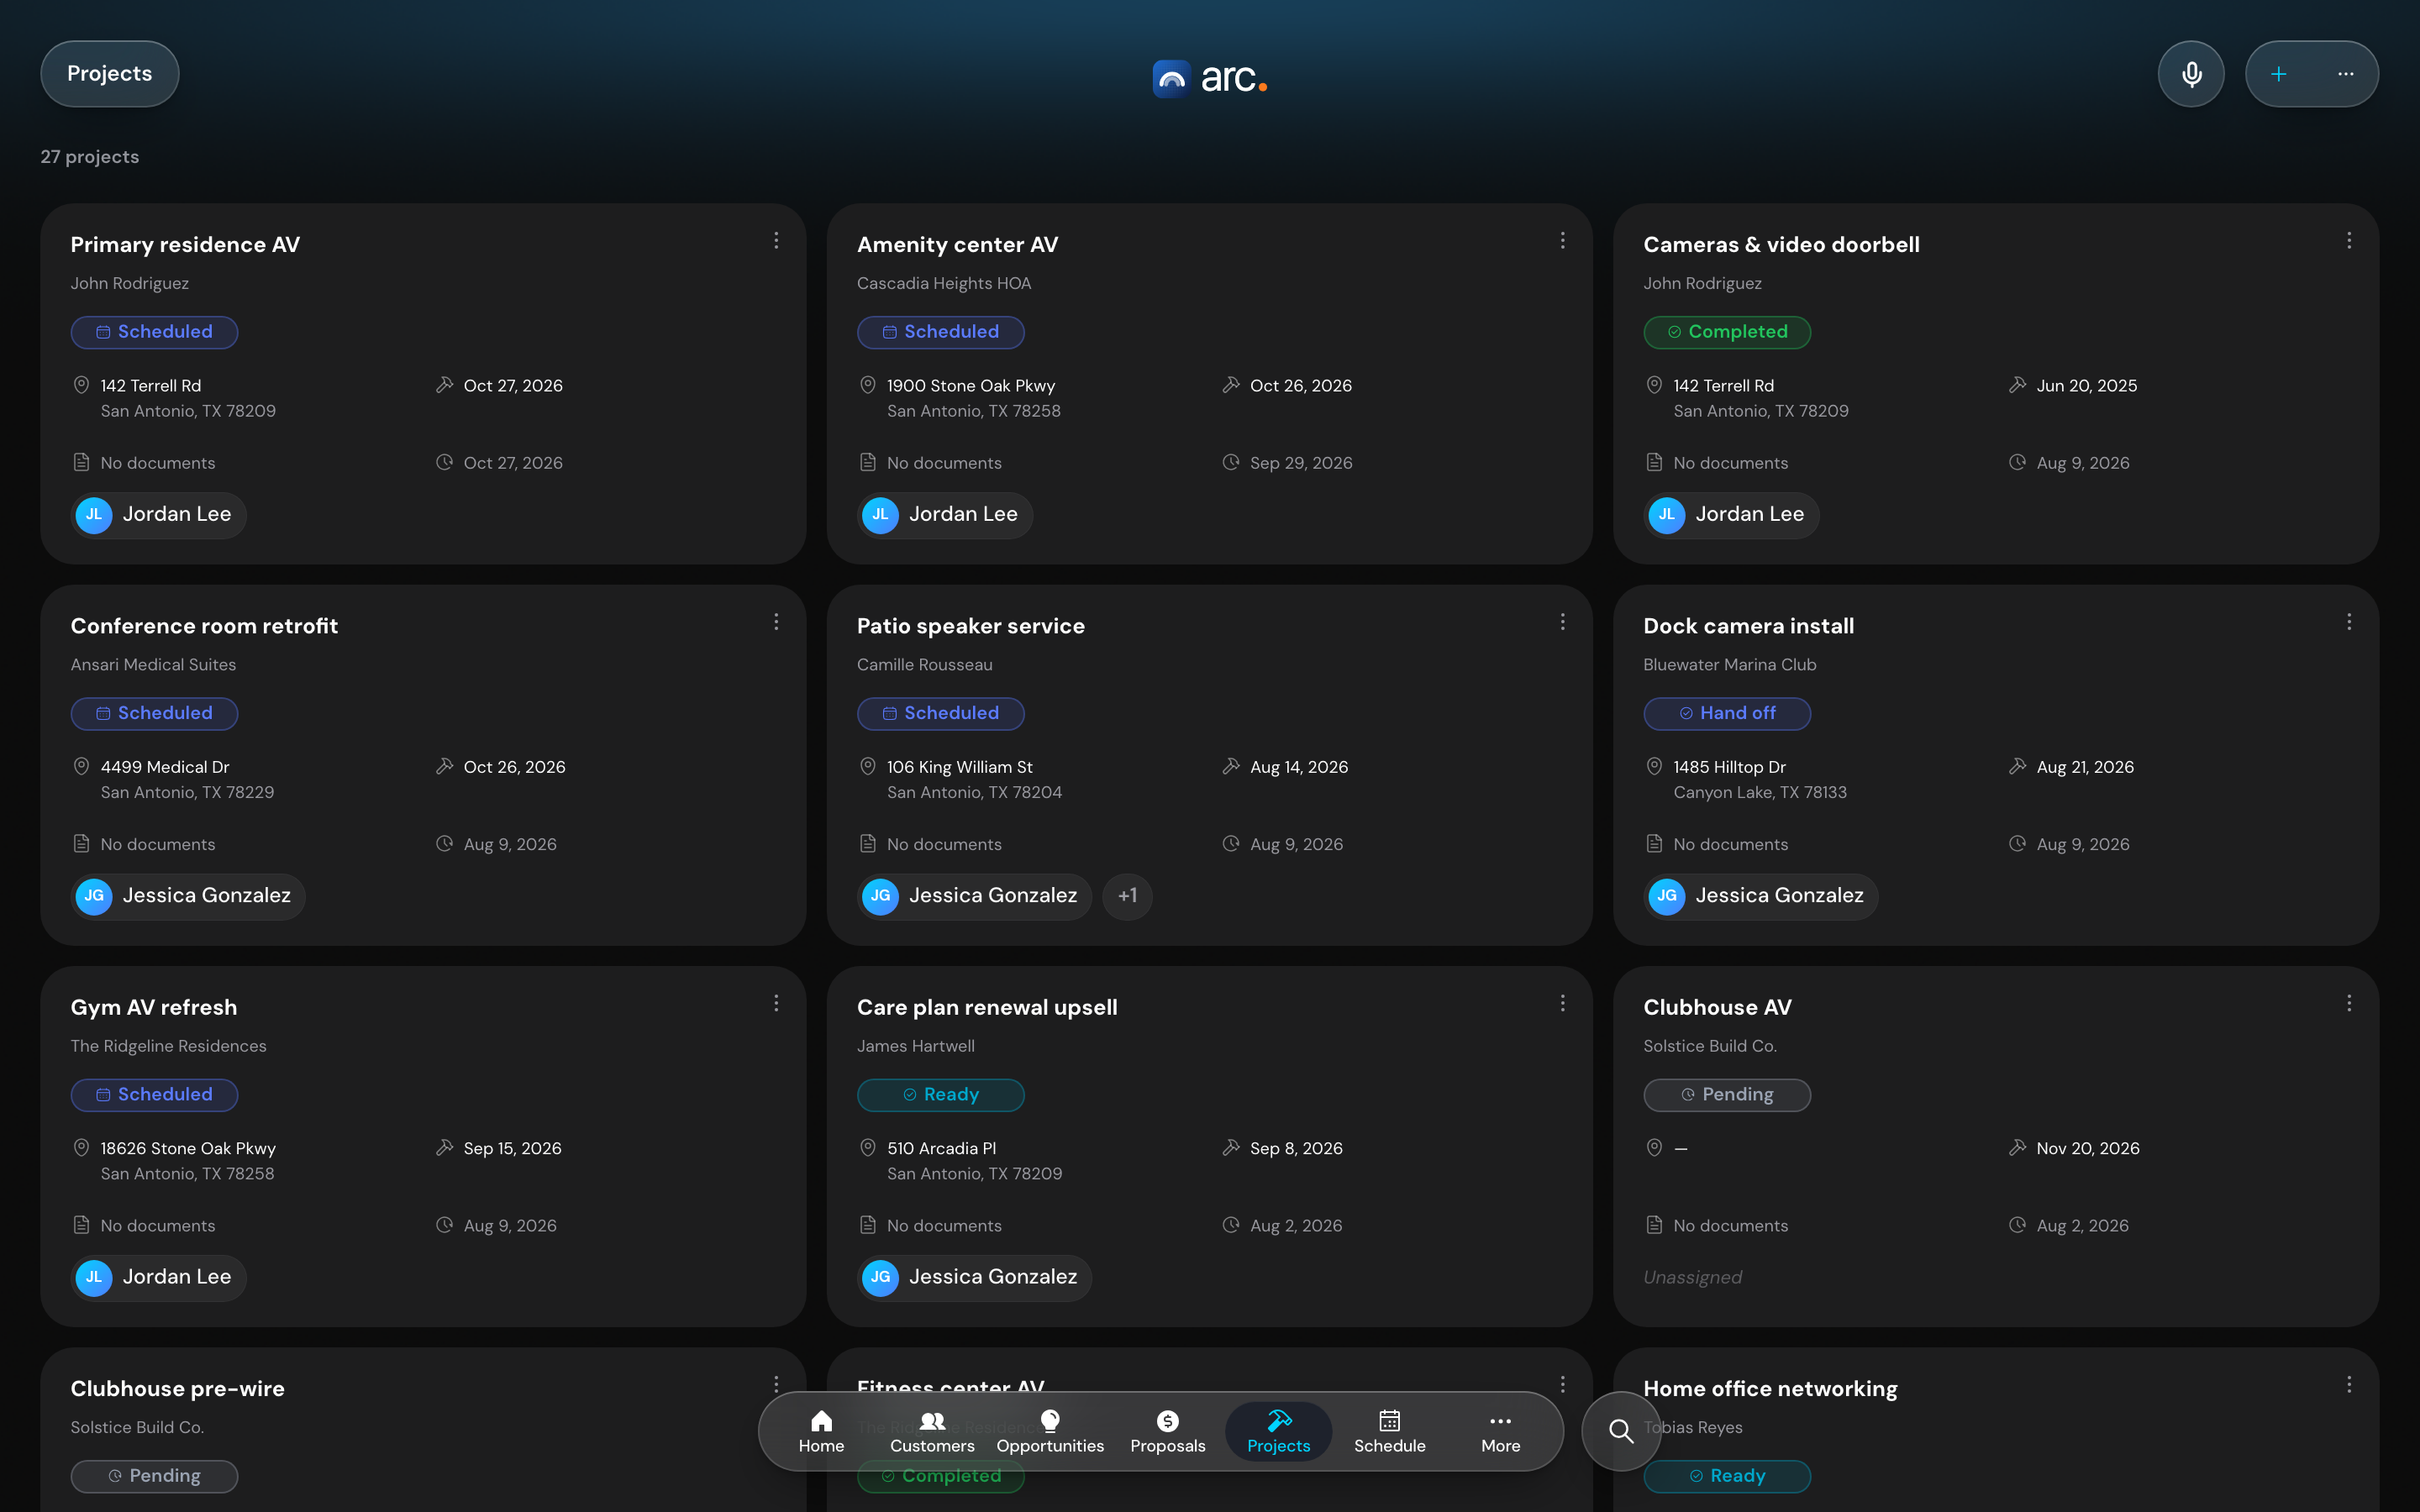
Task: Open kebab menu on Primary residence AV card
Action: pyautogui.click(x=776, y=240)
